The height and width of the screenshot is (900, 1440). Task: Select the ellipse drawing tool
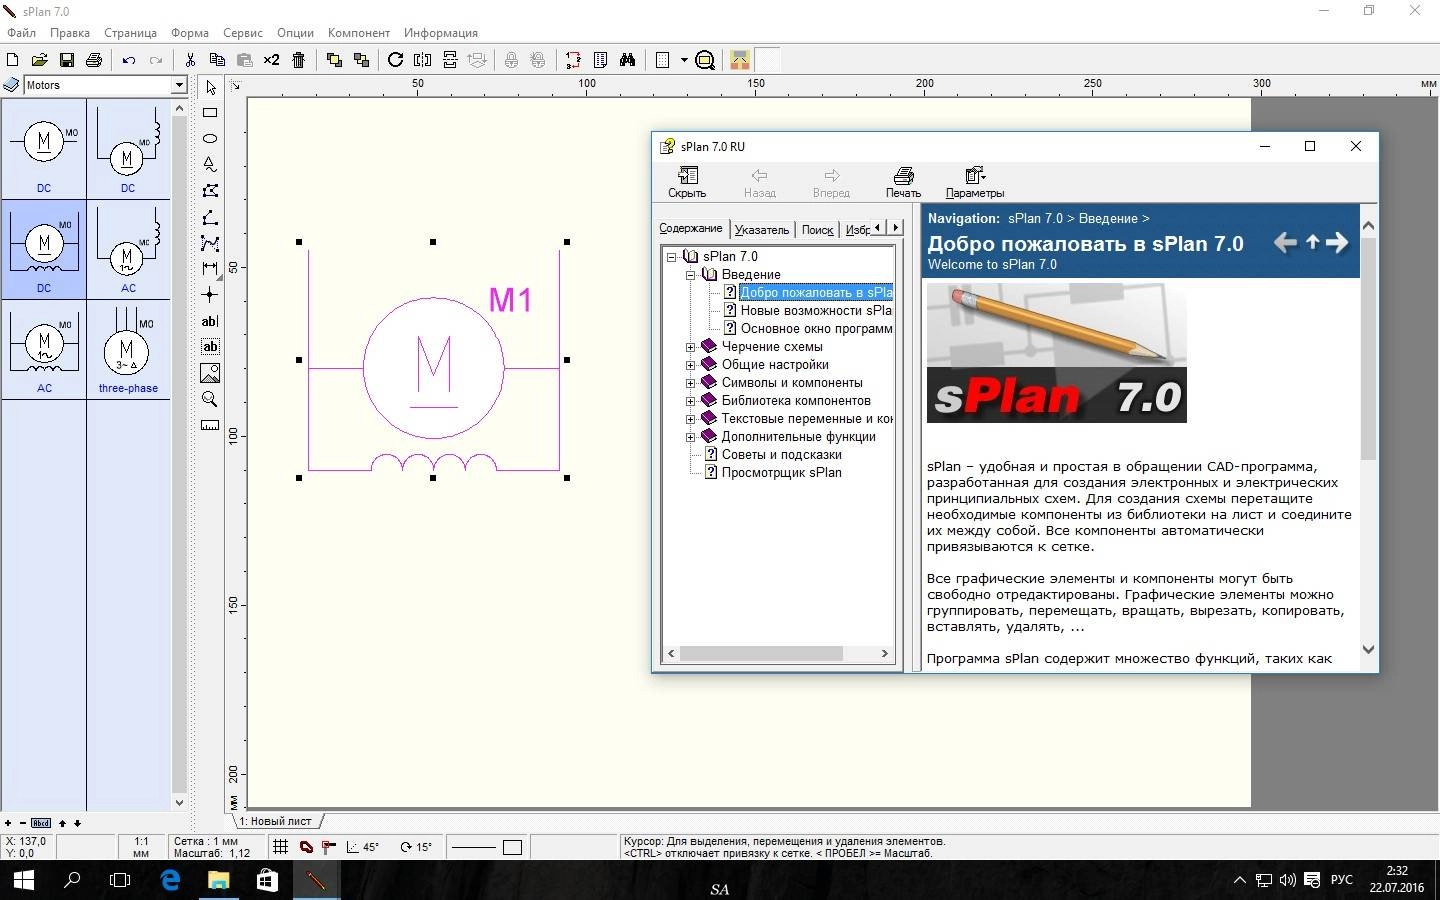210,139
